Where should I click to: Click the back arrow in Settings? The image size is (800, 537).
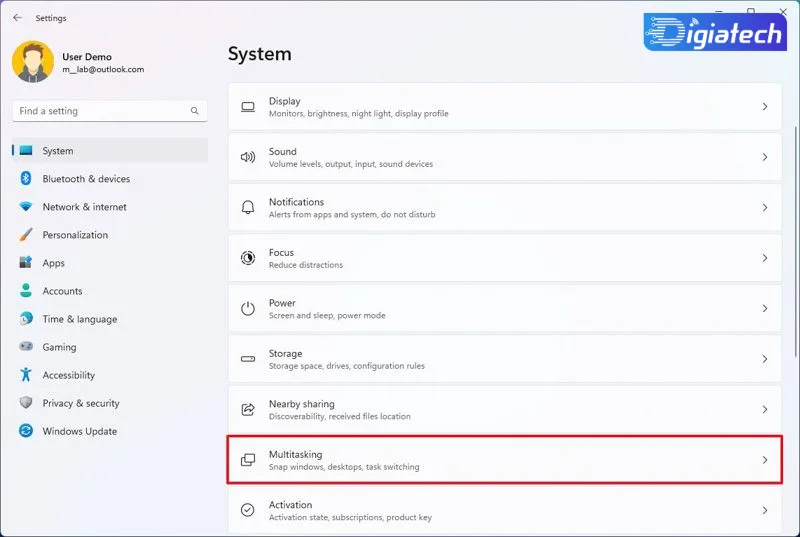click(18, 18)
